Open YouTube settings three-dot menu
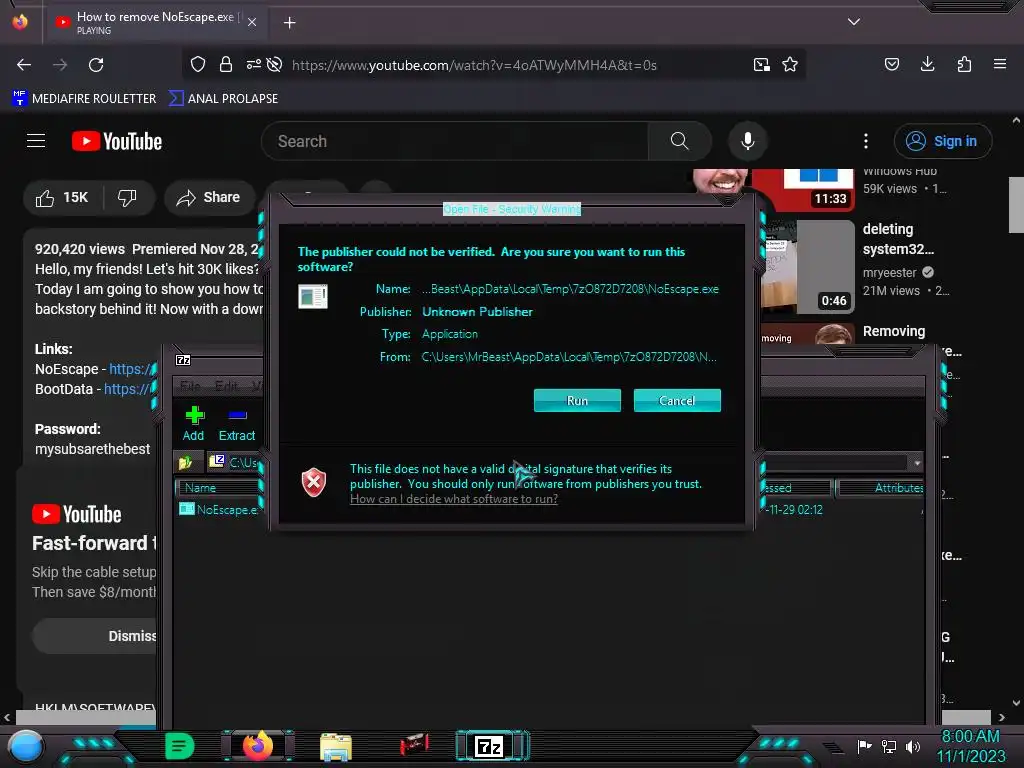This screenshot has height=768, width=1024. (x=866, y=141)
